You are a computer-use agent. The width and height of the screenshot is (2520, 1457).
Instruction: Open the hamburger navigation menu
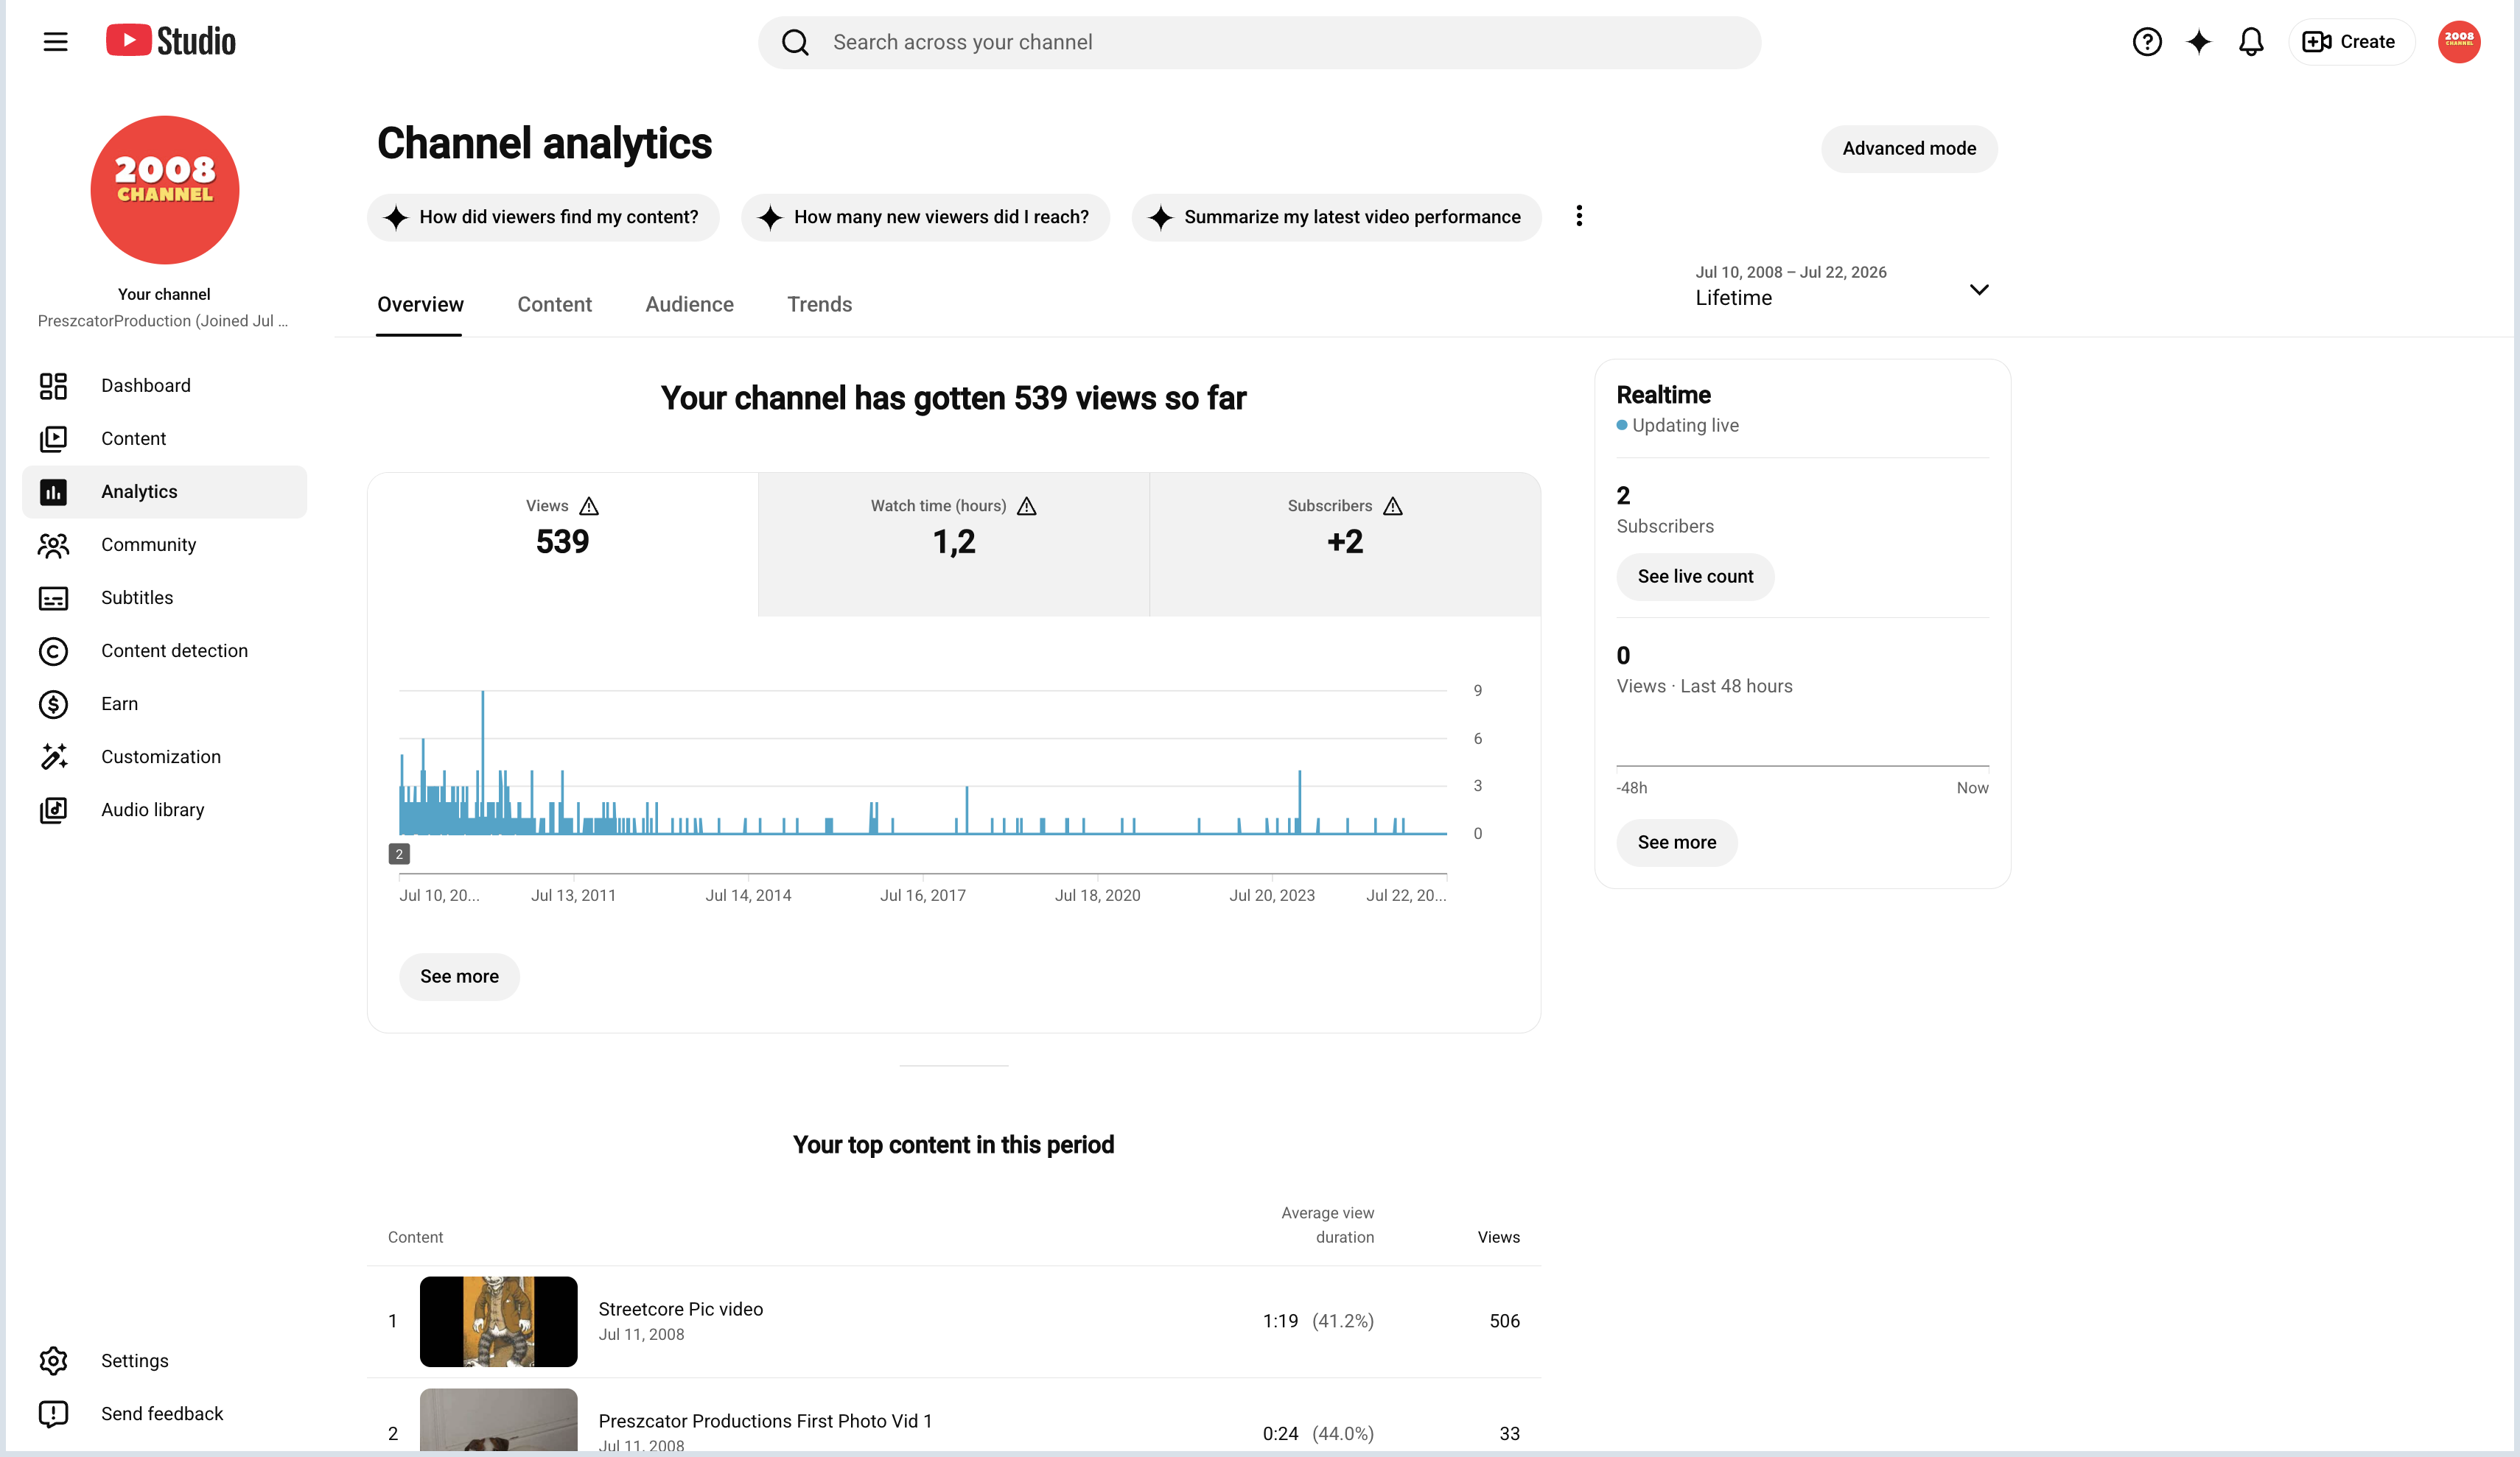coord(55,42)
